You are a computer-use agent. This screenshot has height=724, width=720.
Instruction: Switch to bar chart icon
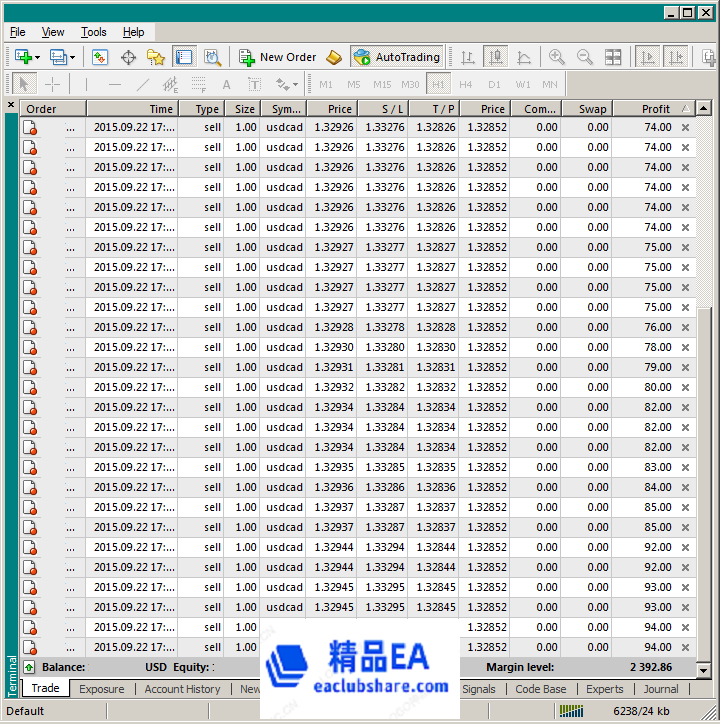467,57
